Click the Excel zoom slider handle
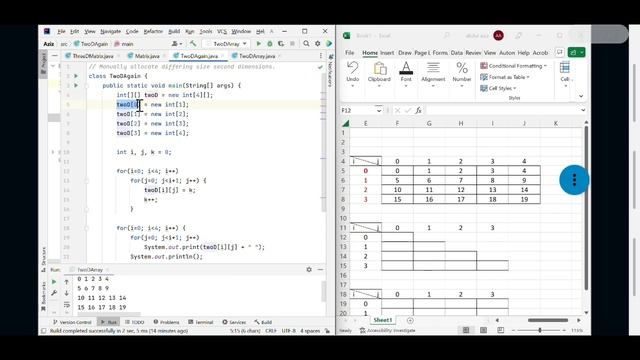This screenshot has width=640, height=360. pyautogui.click(x=540, y=330)
